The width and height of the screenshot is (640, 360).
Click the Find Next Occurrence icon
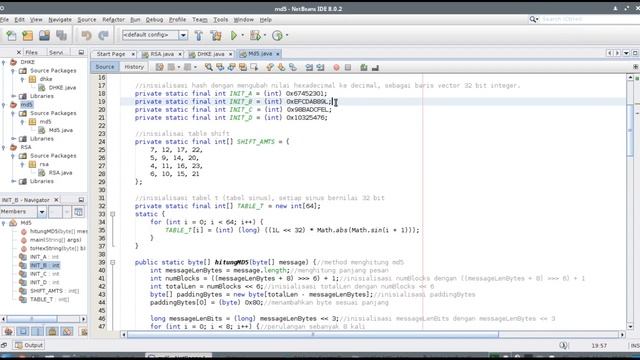pyautogui.click(x=231, y=67)
